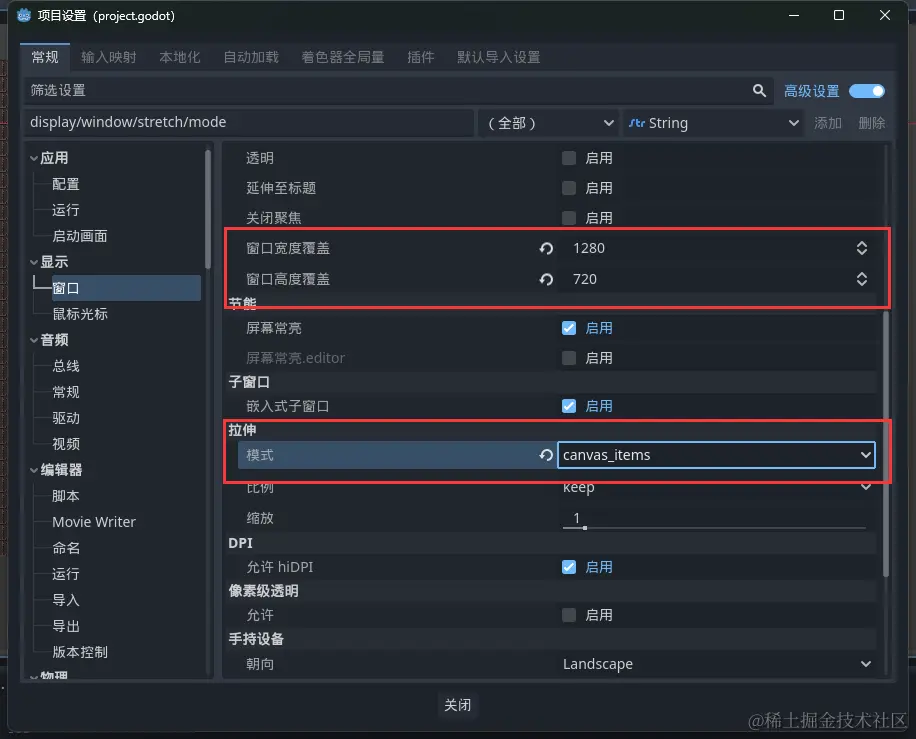Click the 添加 button
Screen dimensions: 916x739
coord(828,123)
